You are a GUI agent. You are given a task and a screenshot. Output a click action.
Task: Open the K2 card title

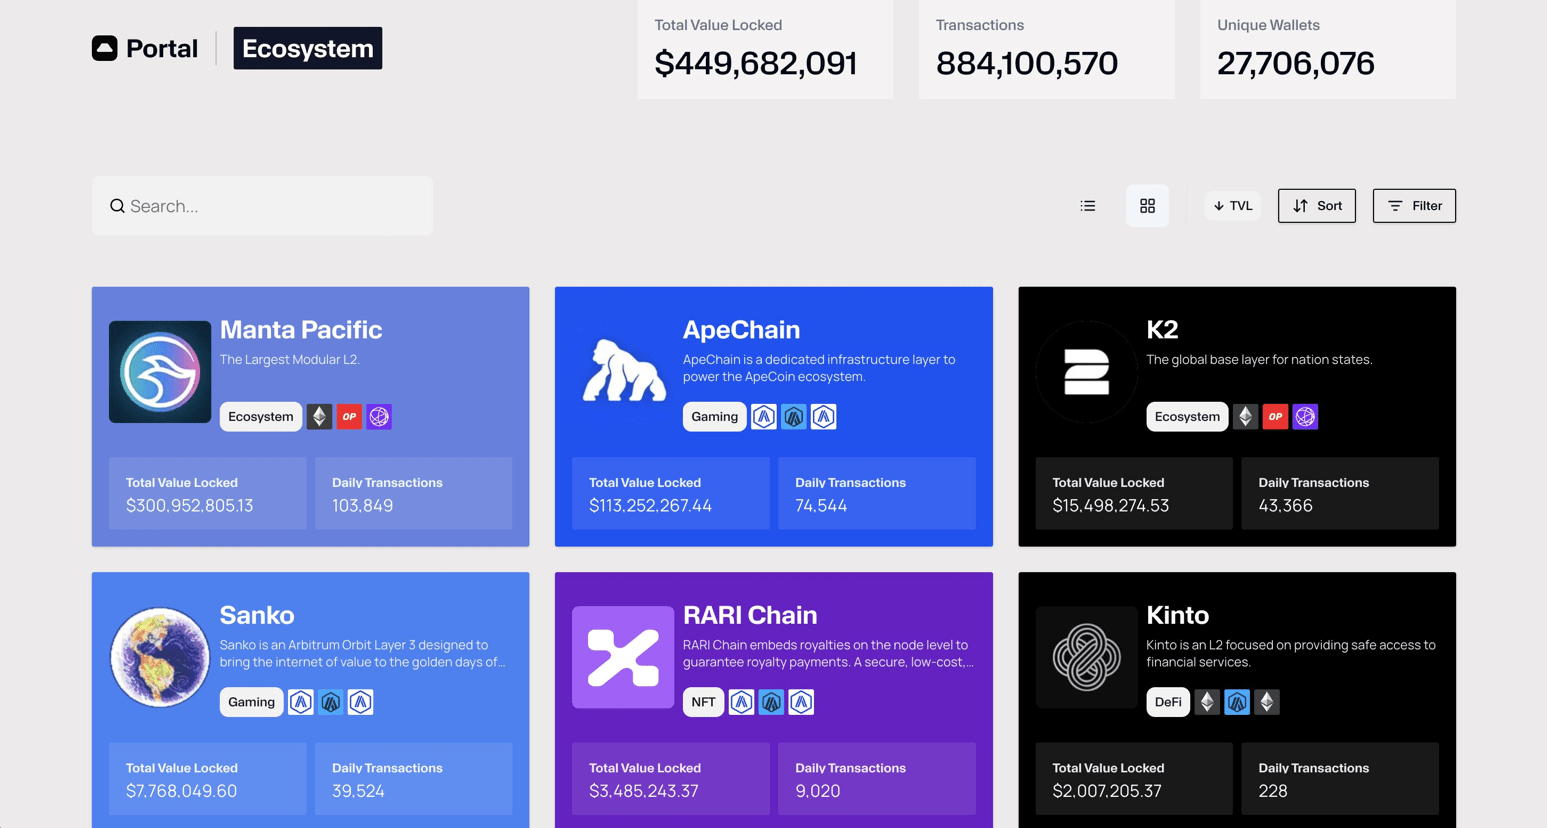(1162, 329)
